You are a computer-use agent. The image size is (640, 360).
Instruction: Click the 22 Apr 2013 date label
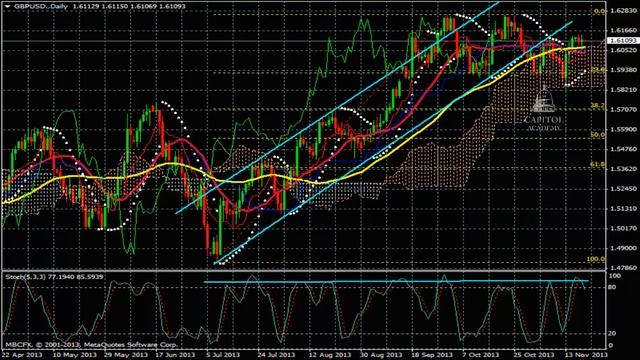22,355
